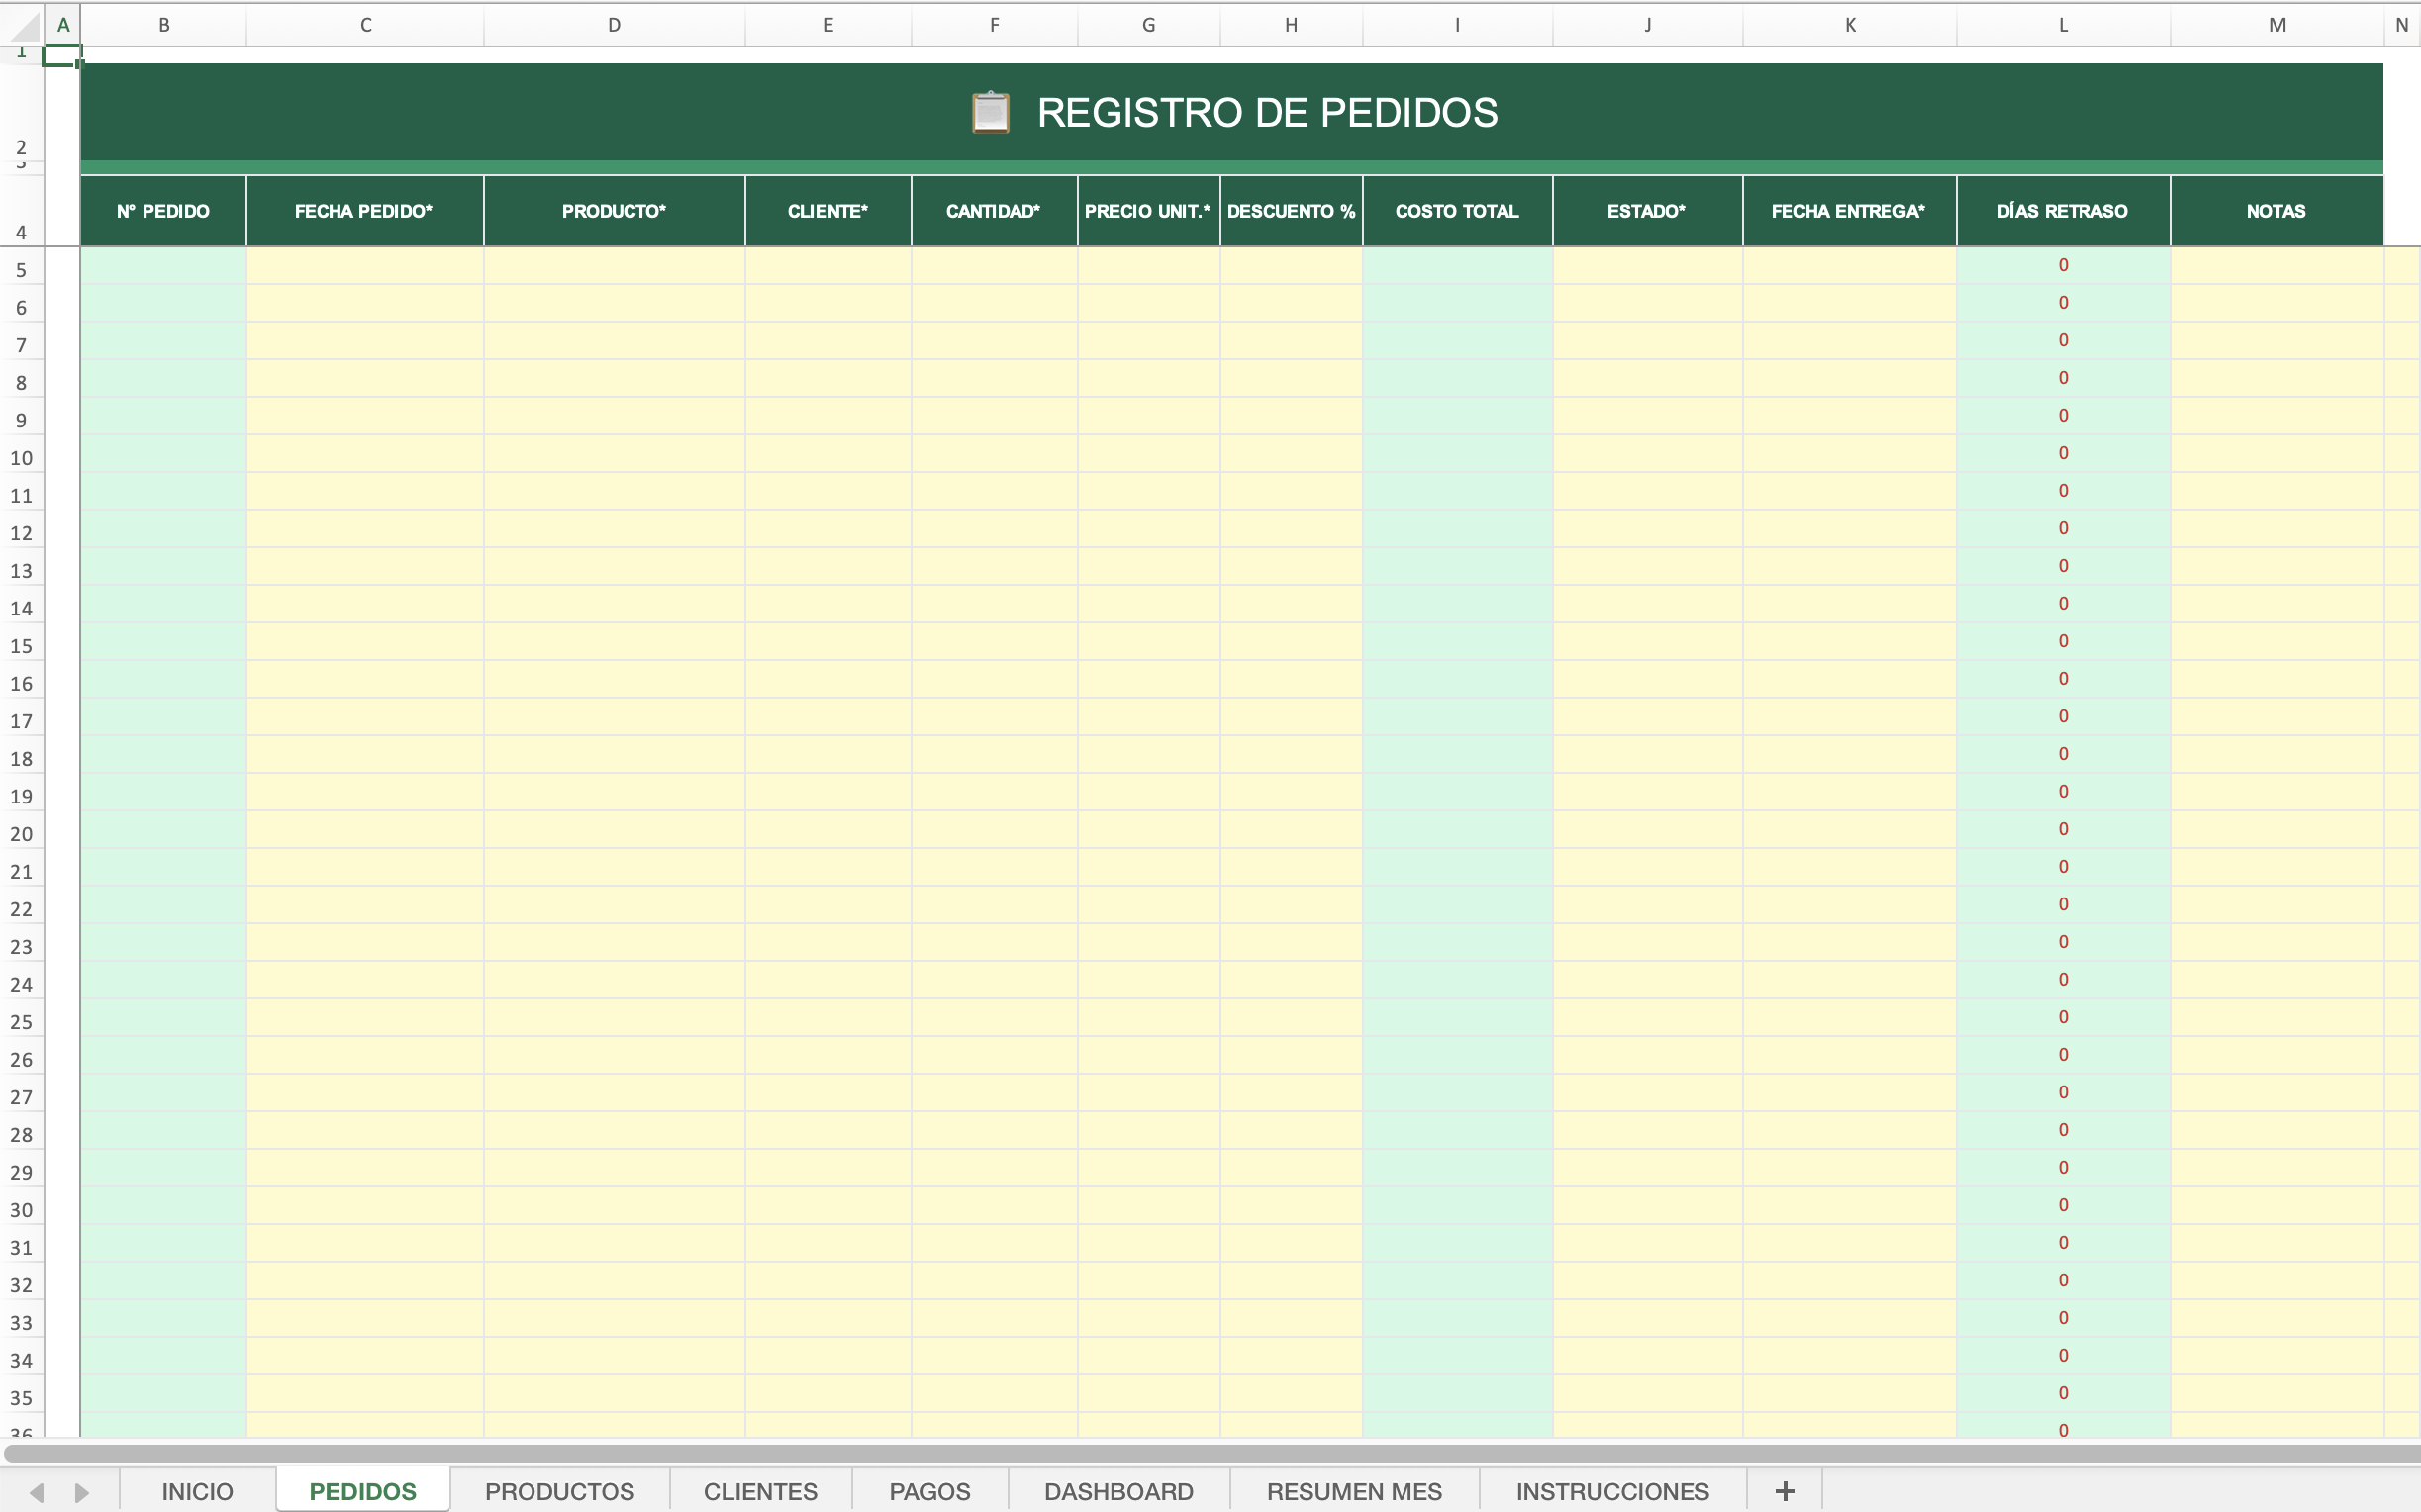Viewport: 2421px width, 1512px height.
Task: Select column K header
Action: click(1849, 25)
